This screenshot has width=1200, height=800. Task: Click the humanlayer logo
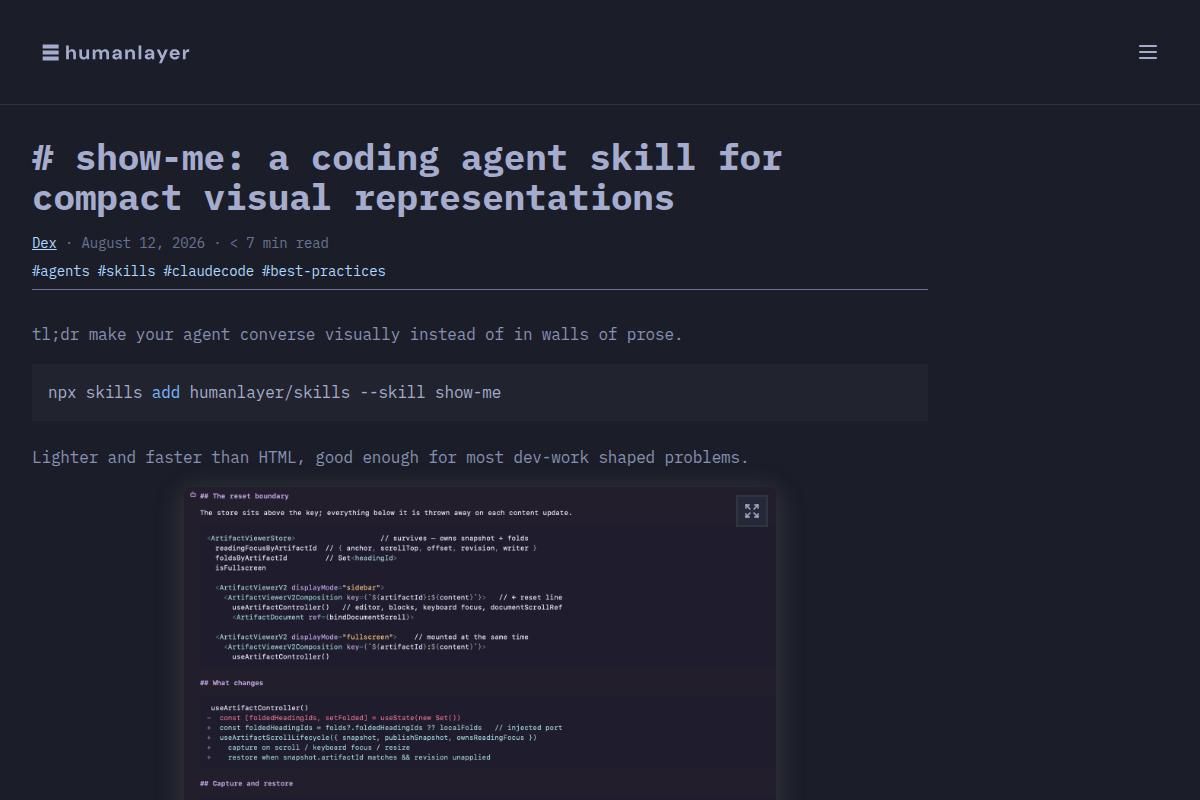(116, 53)
